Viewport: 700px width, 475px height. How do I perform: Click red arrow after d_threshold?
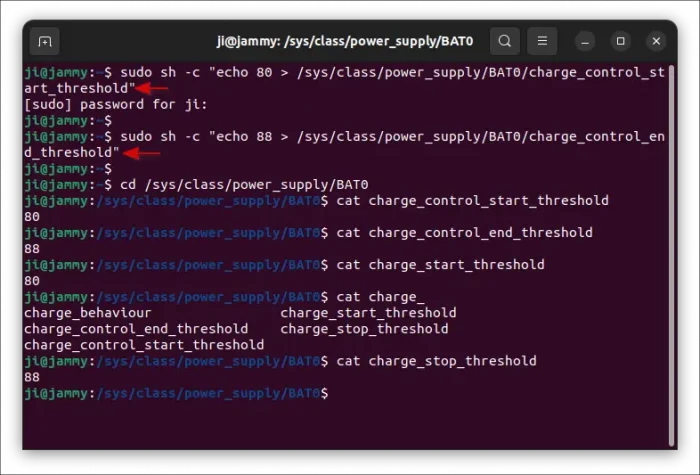(142, 153)
